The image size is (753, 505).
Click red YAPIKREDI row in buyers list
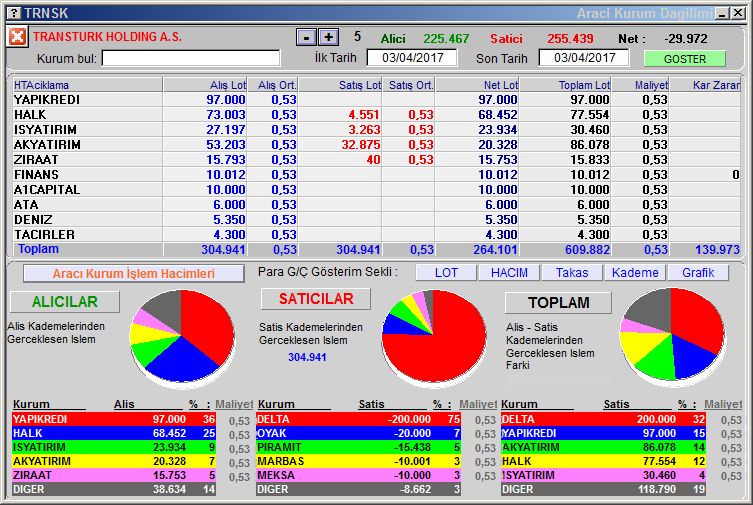point(114,419)
